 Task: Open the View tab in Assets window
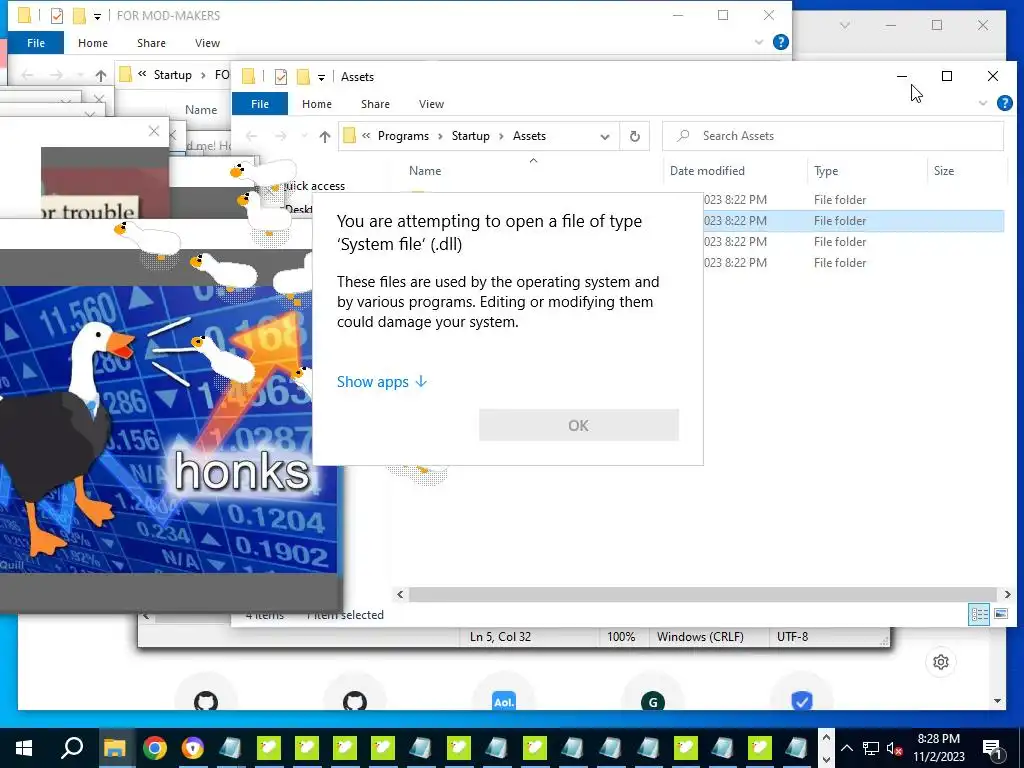pos(431,104)
